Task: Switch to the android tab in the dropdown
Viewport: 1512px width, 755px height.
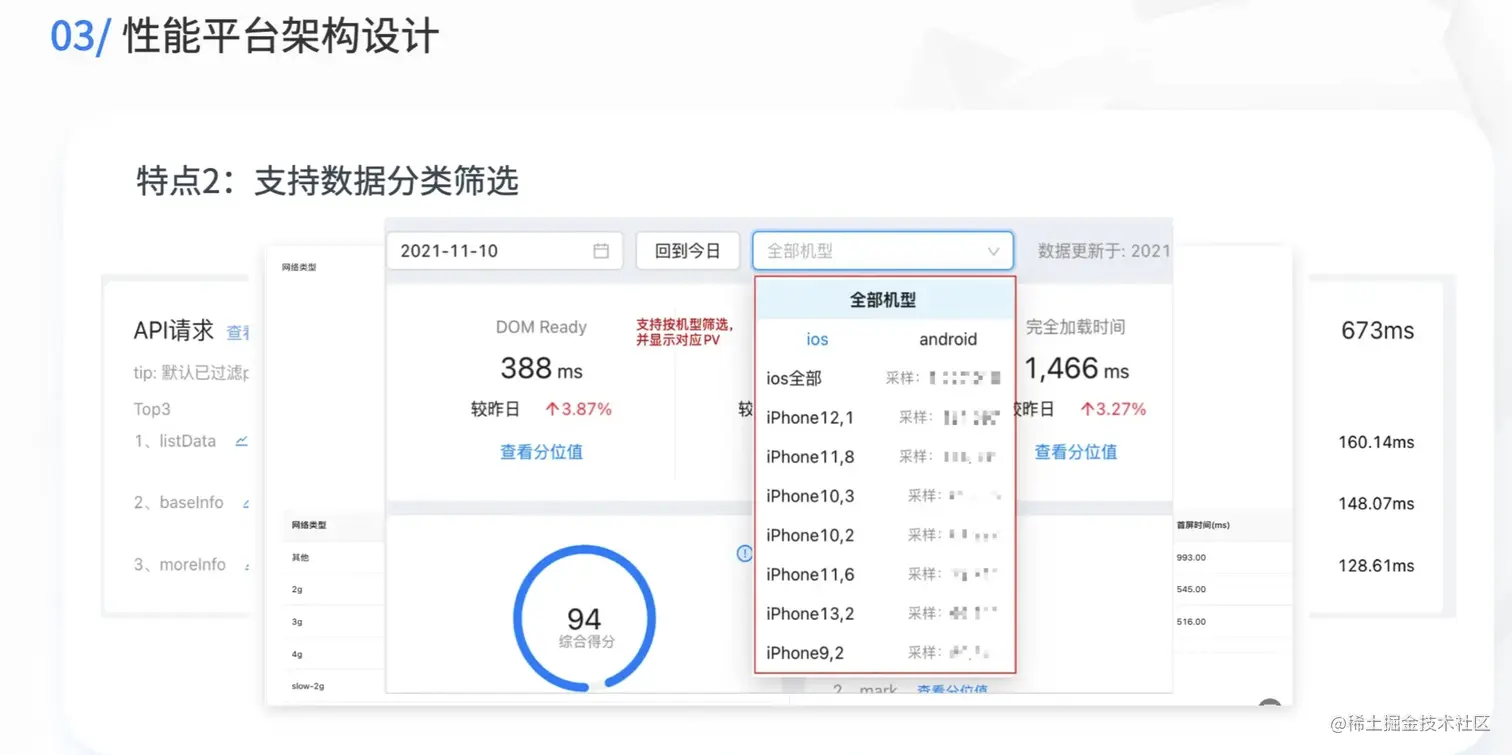Action: click(x=948, y=339)
